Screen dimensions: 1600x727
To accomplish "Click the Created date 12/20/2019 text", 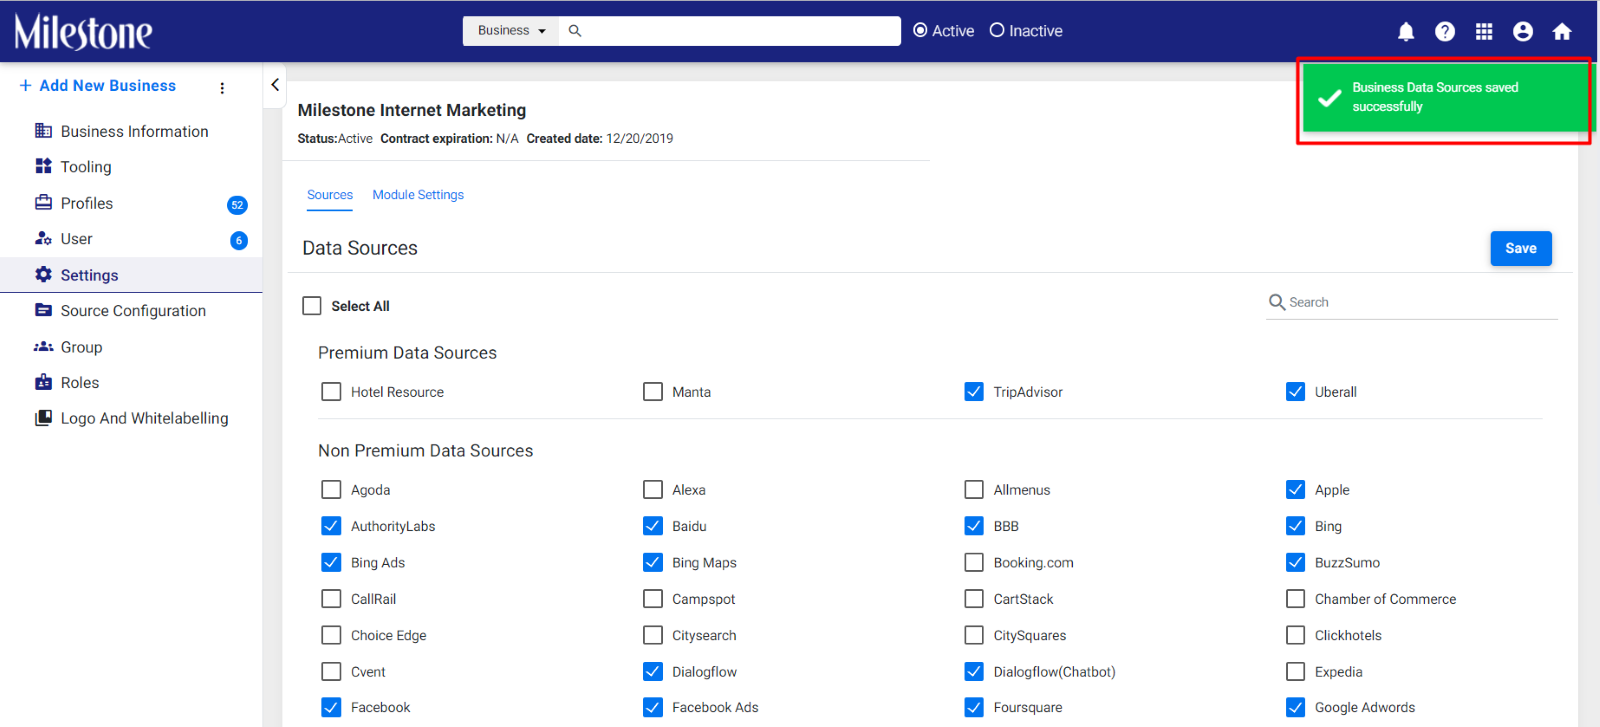I will (600, 139).
